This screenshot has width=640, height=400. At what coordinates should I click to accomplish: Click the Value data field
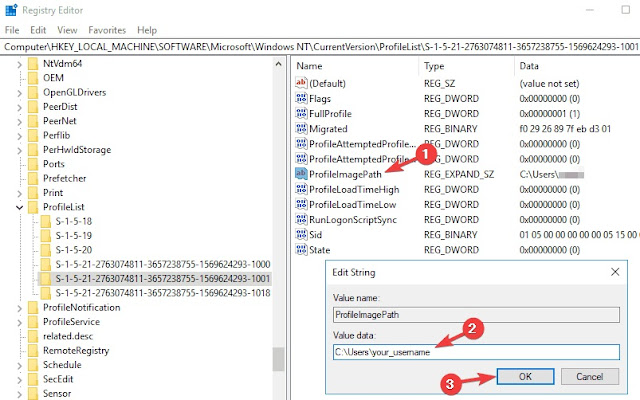(476, 352)
